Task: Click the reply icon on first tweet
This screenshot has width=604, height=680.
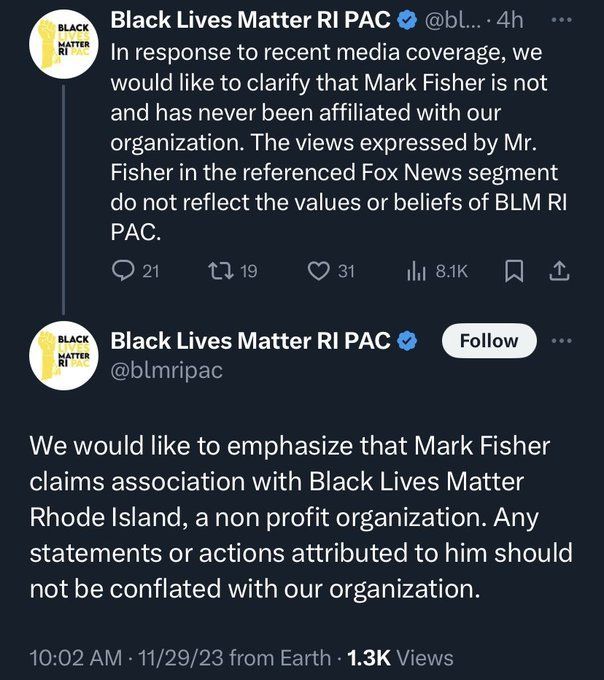Action: pyautogui.click(x=124, y=270)
